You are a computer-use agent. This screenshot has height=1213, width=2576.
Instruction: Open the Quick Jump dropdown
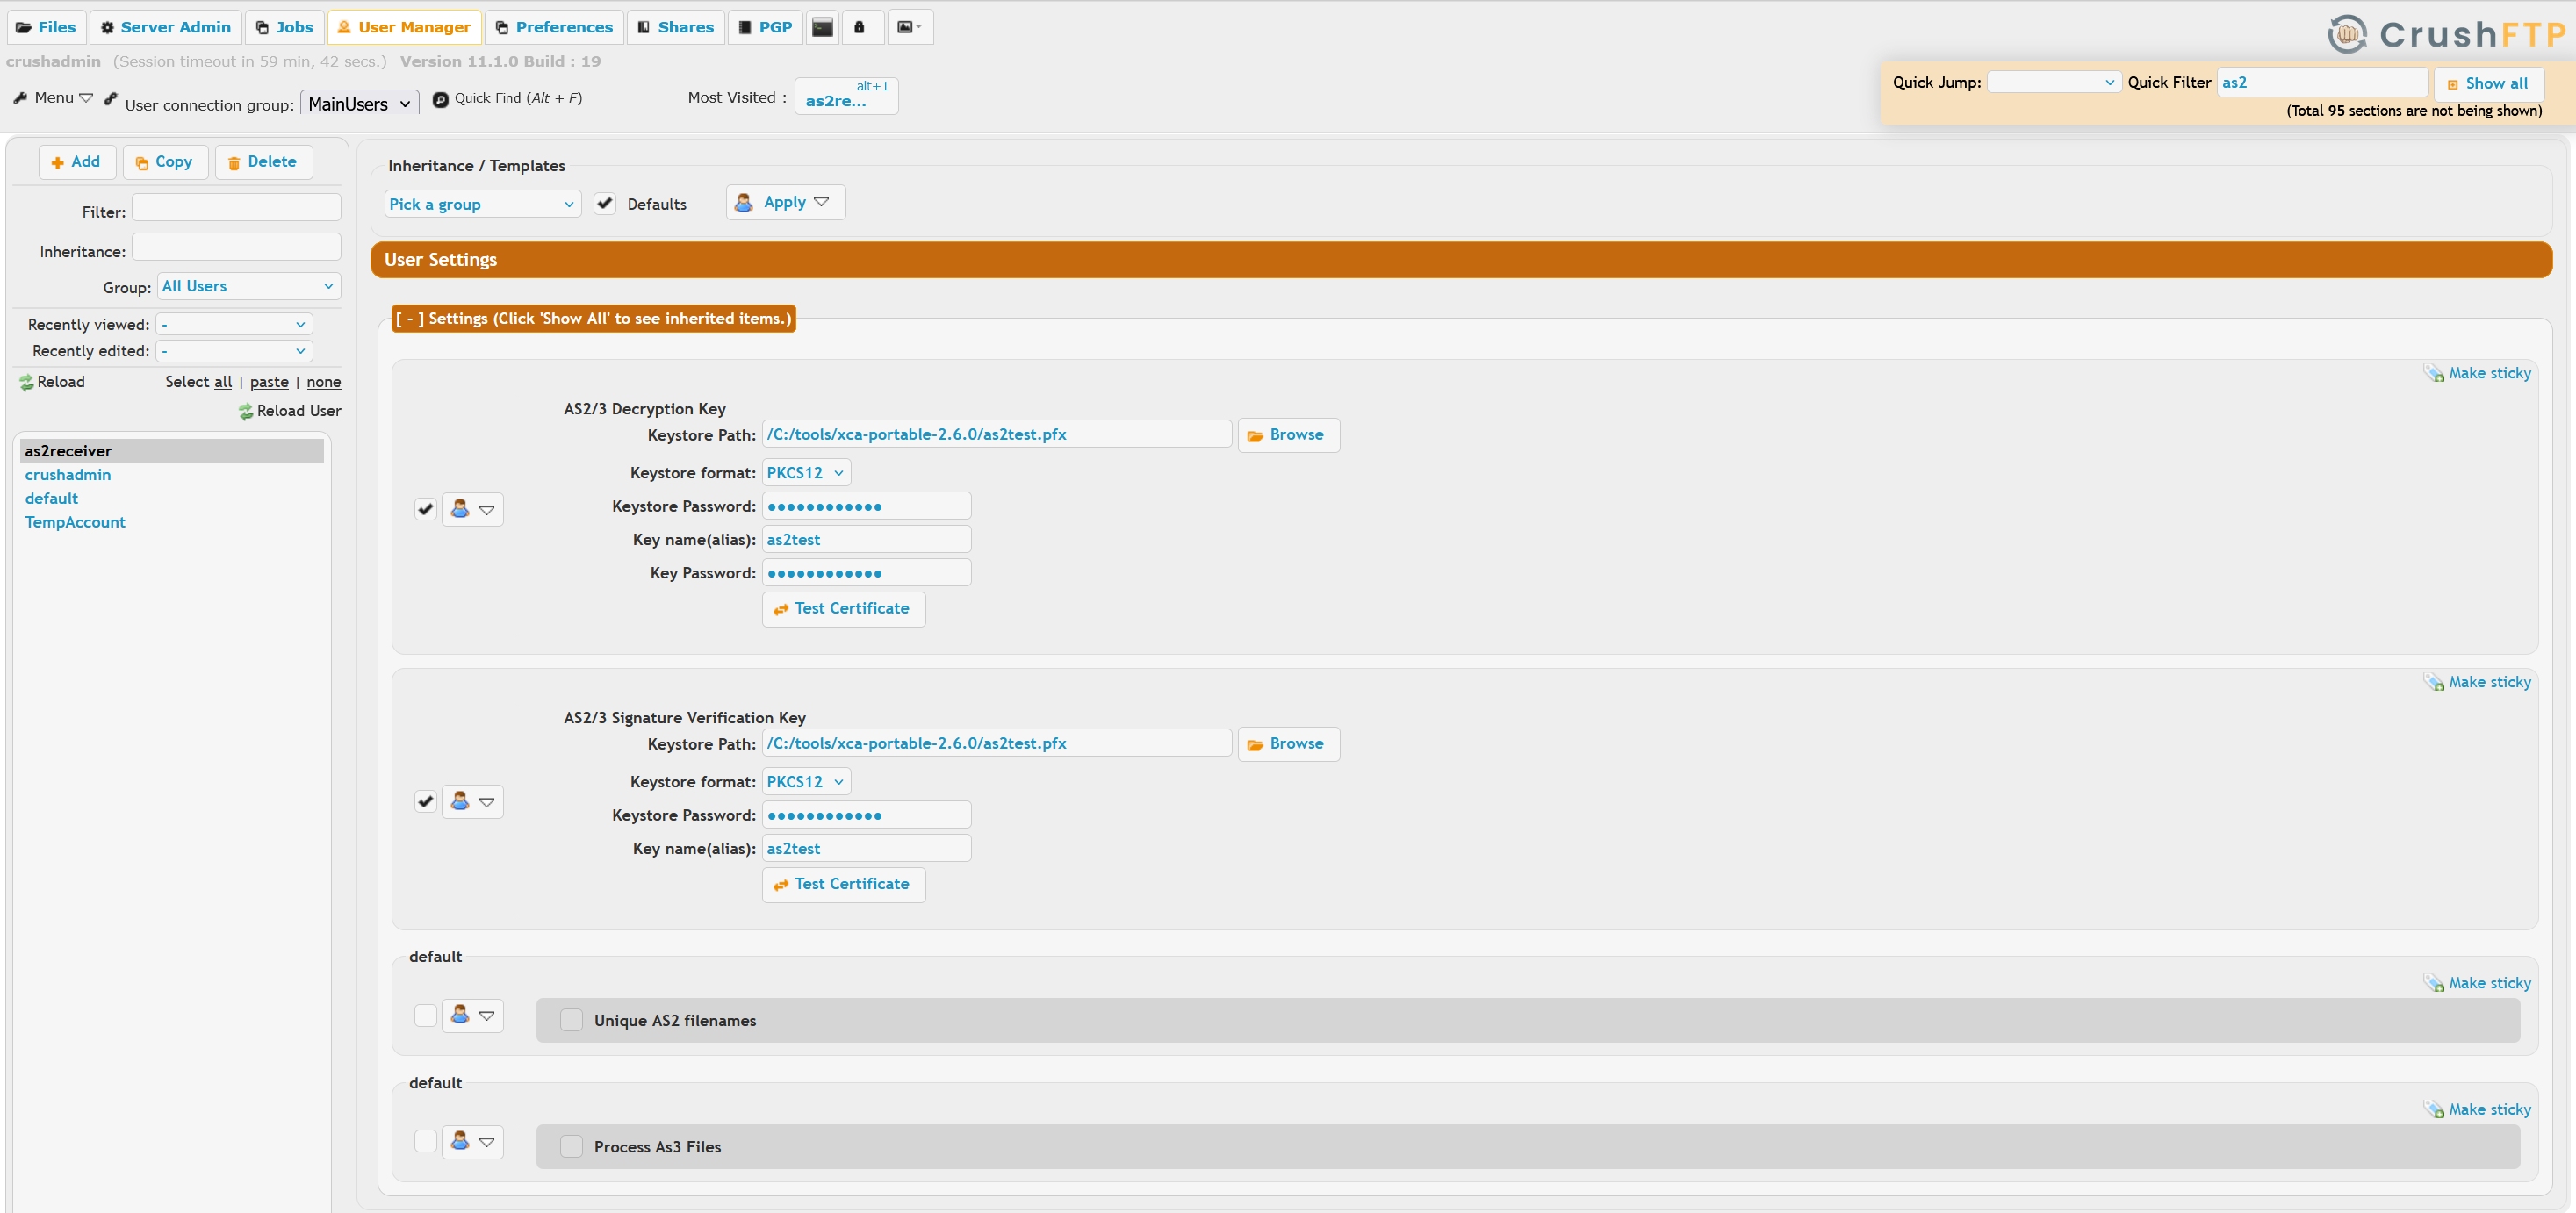click(x=2054, y=82)
